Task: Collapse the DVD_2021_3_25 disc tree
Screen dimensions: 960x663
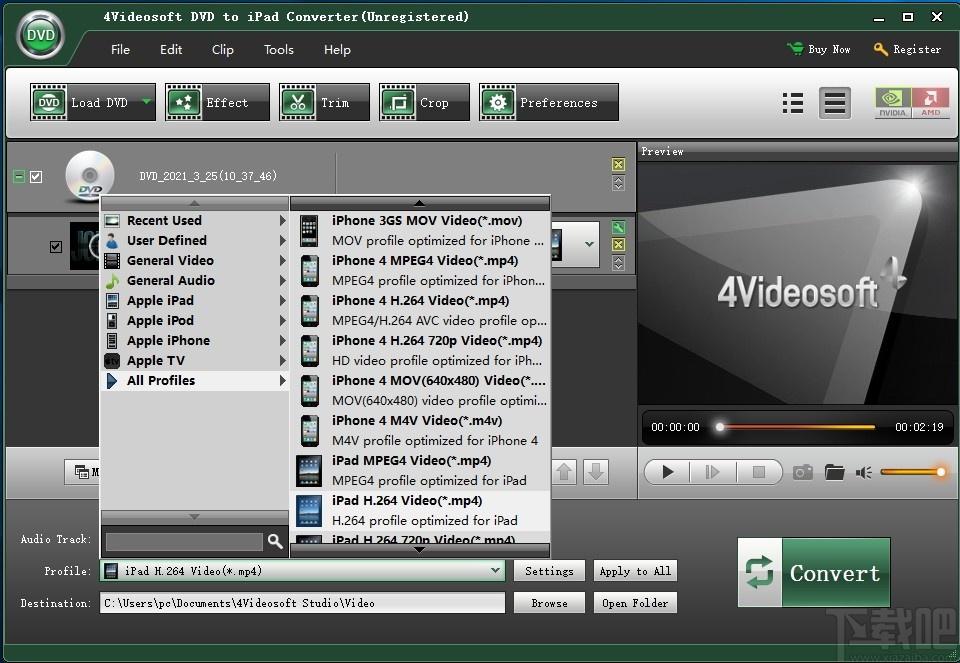Action: pos(19,177)
